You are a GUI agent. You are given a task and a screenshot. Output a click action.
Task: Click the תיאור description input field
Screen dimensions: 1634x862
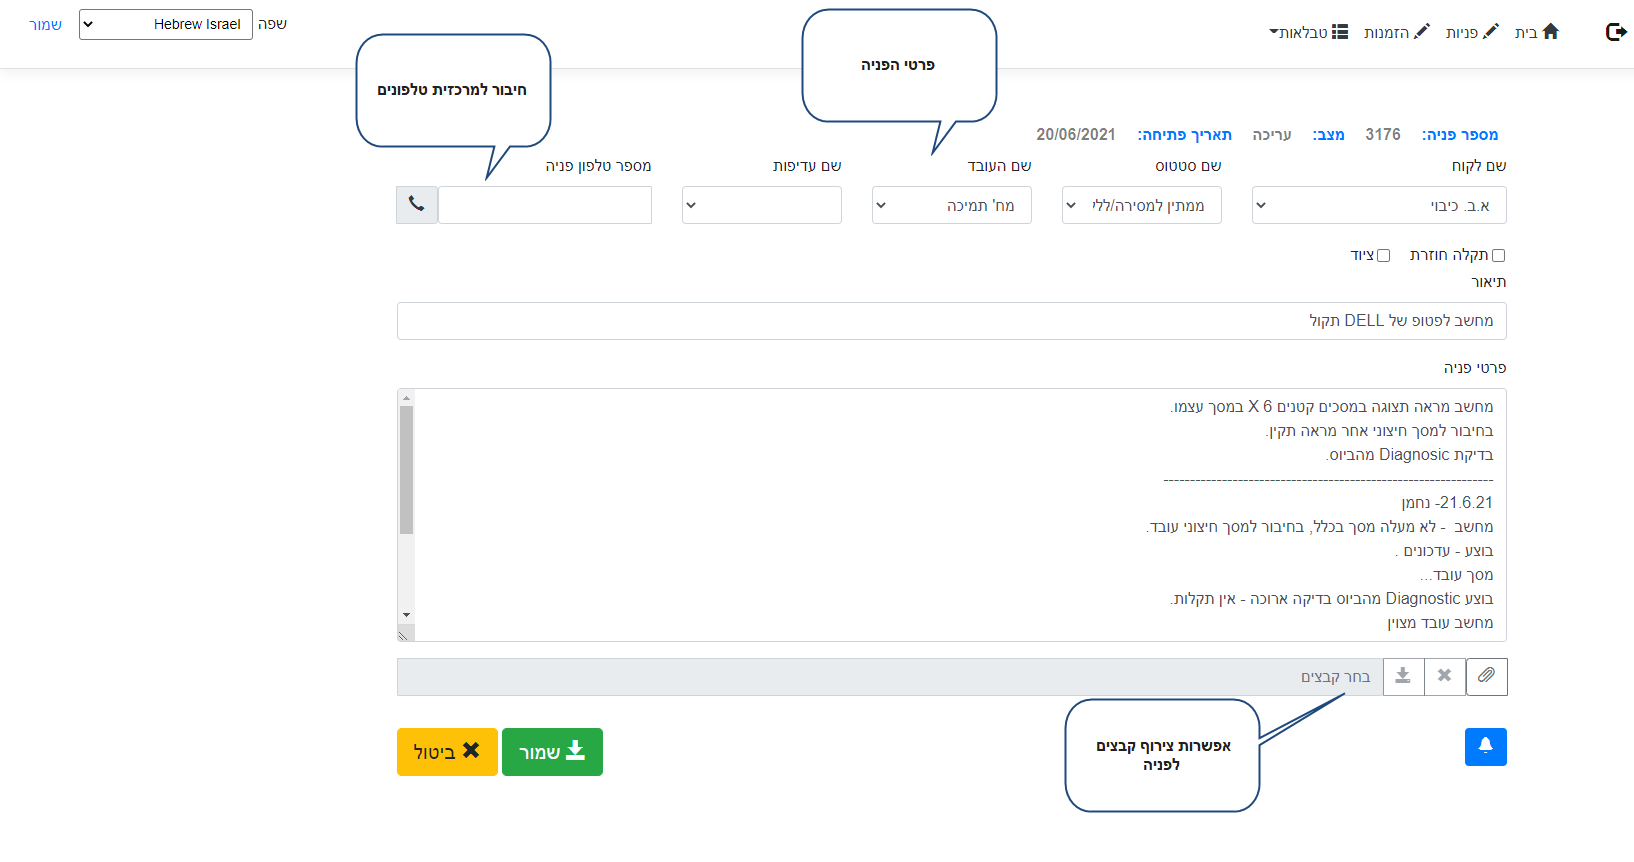click(x=951, y=321)
